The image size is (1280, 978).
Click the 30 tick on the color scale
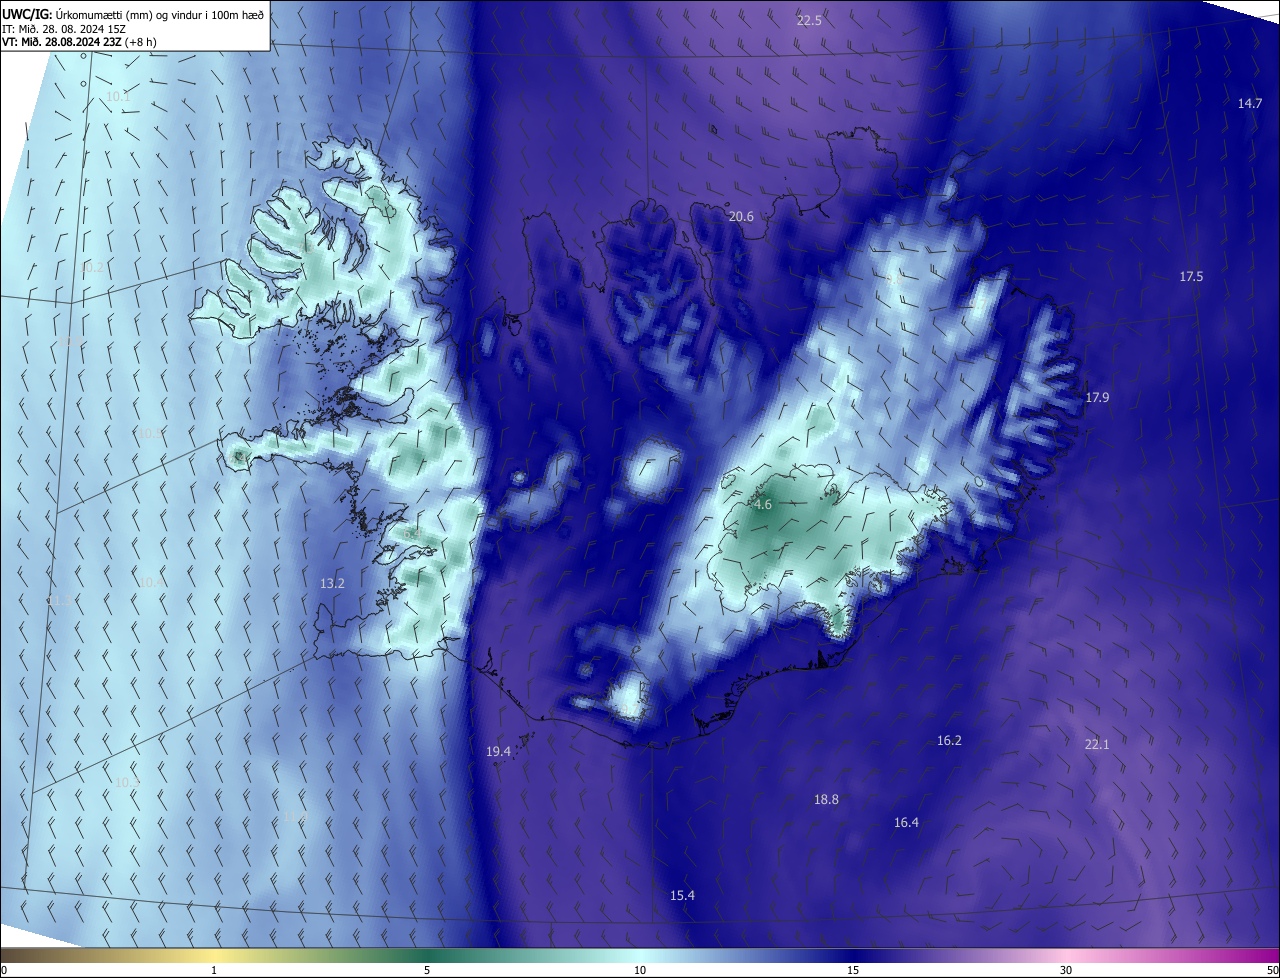click(x=1066, y=971)
